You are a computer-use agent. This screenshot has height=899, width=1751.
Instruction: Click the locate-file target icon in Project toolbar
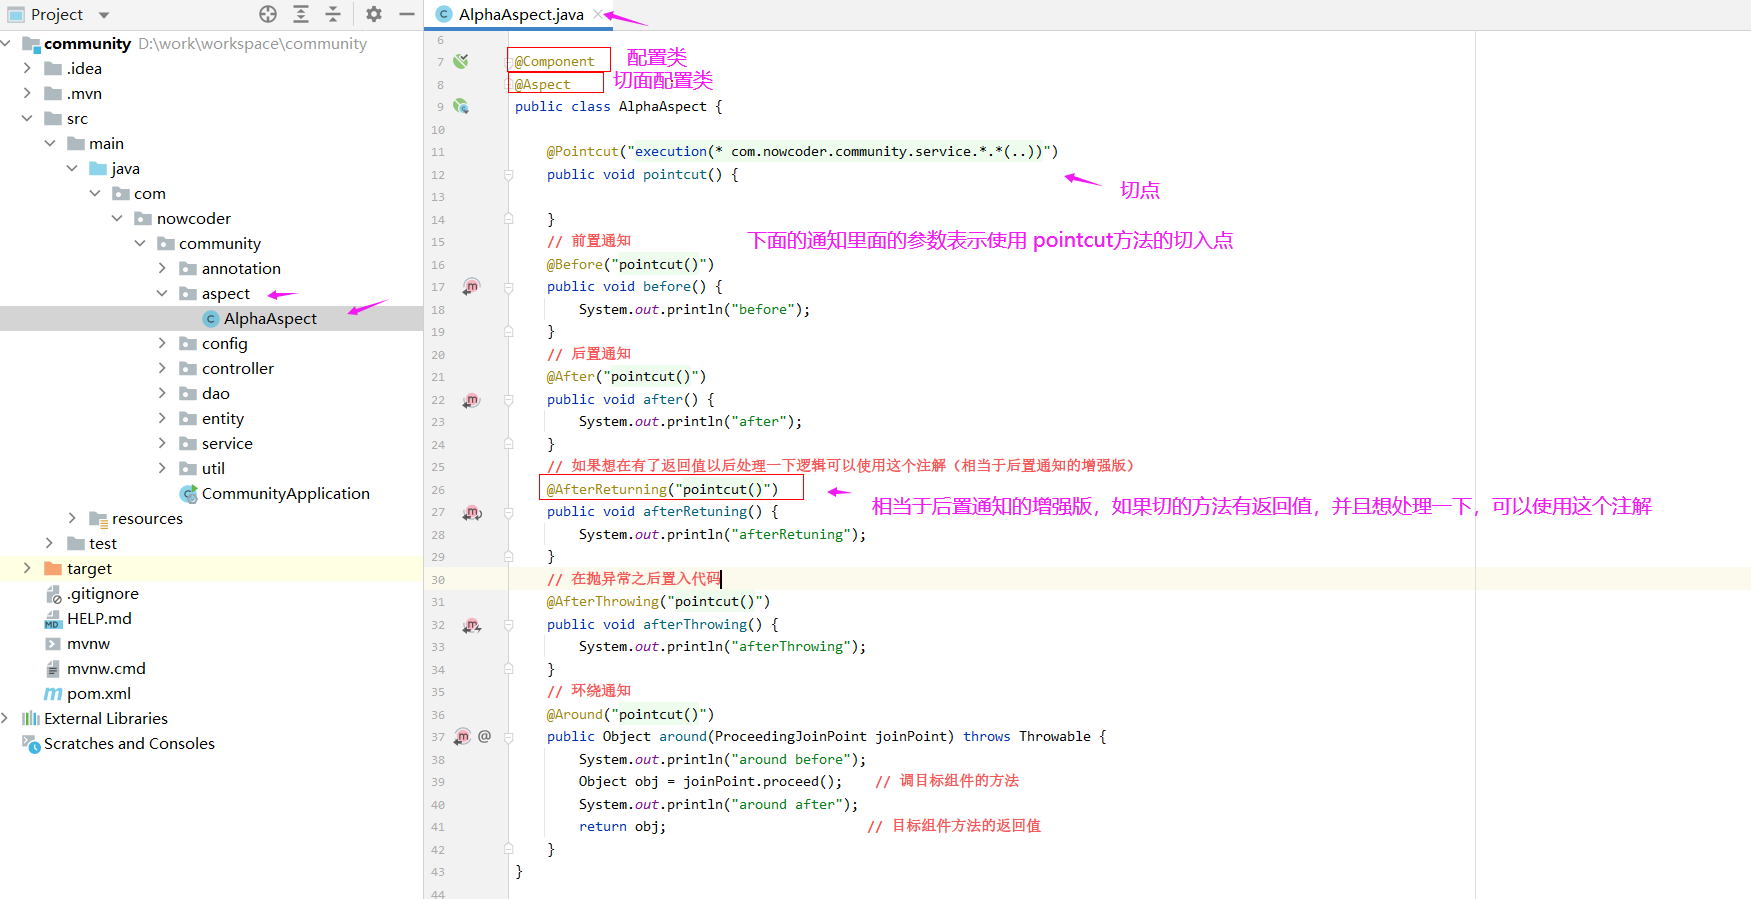[268, 14]
